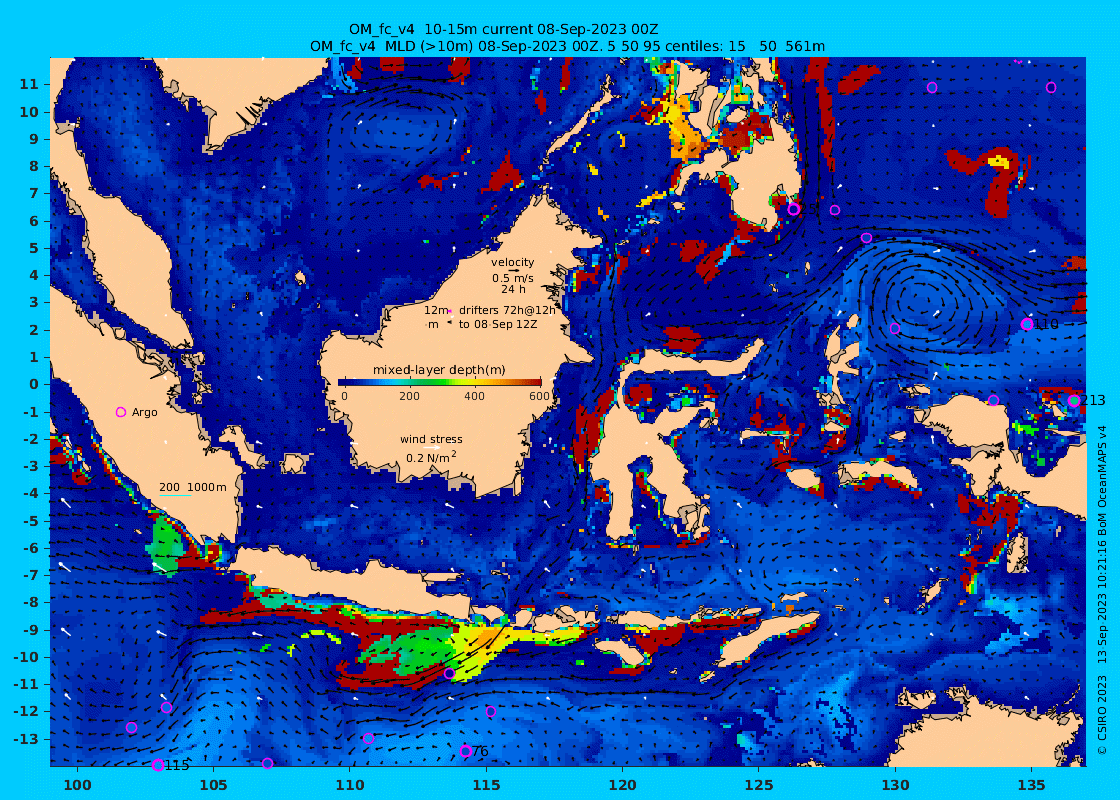The height and width of the screenshot is (800, 1120).
Task: Click the mixed-layer depth color bar
Action: [439, 382]
